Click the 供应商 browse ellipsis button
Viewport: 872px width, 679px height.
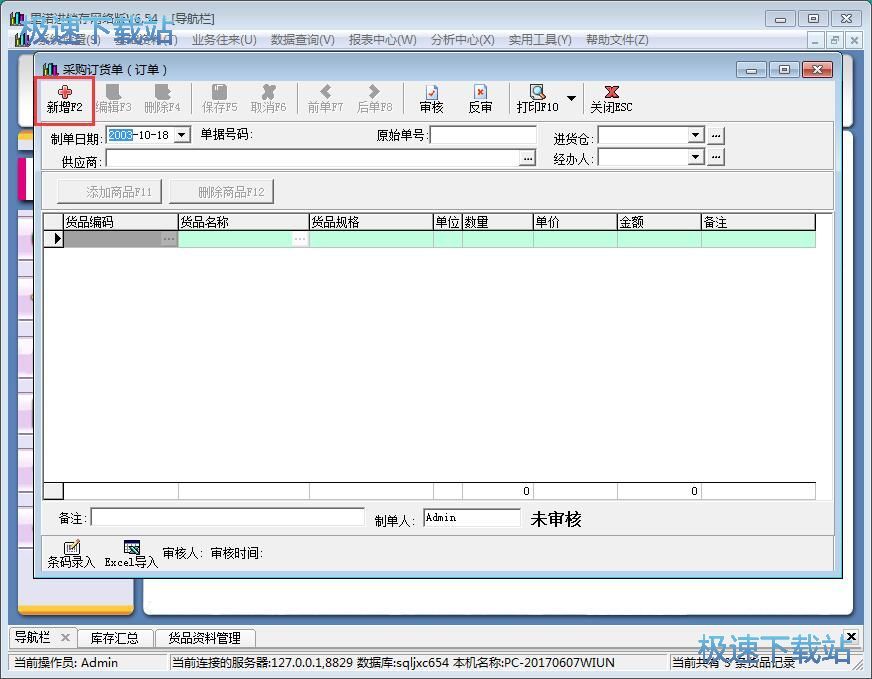tap(527, 158)
